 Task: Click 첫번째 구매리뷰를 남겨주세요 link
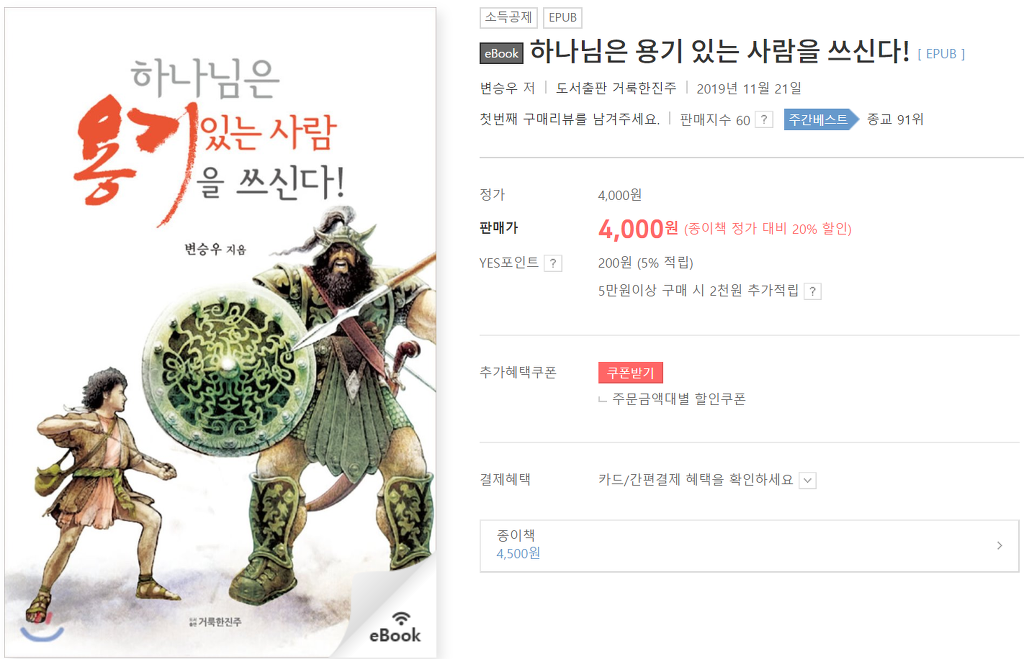569,120
